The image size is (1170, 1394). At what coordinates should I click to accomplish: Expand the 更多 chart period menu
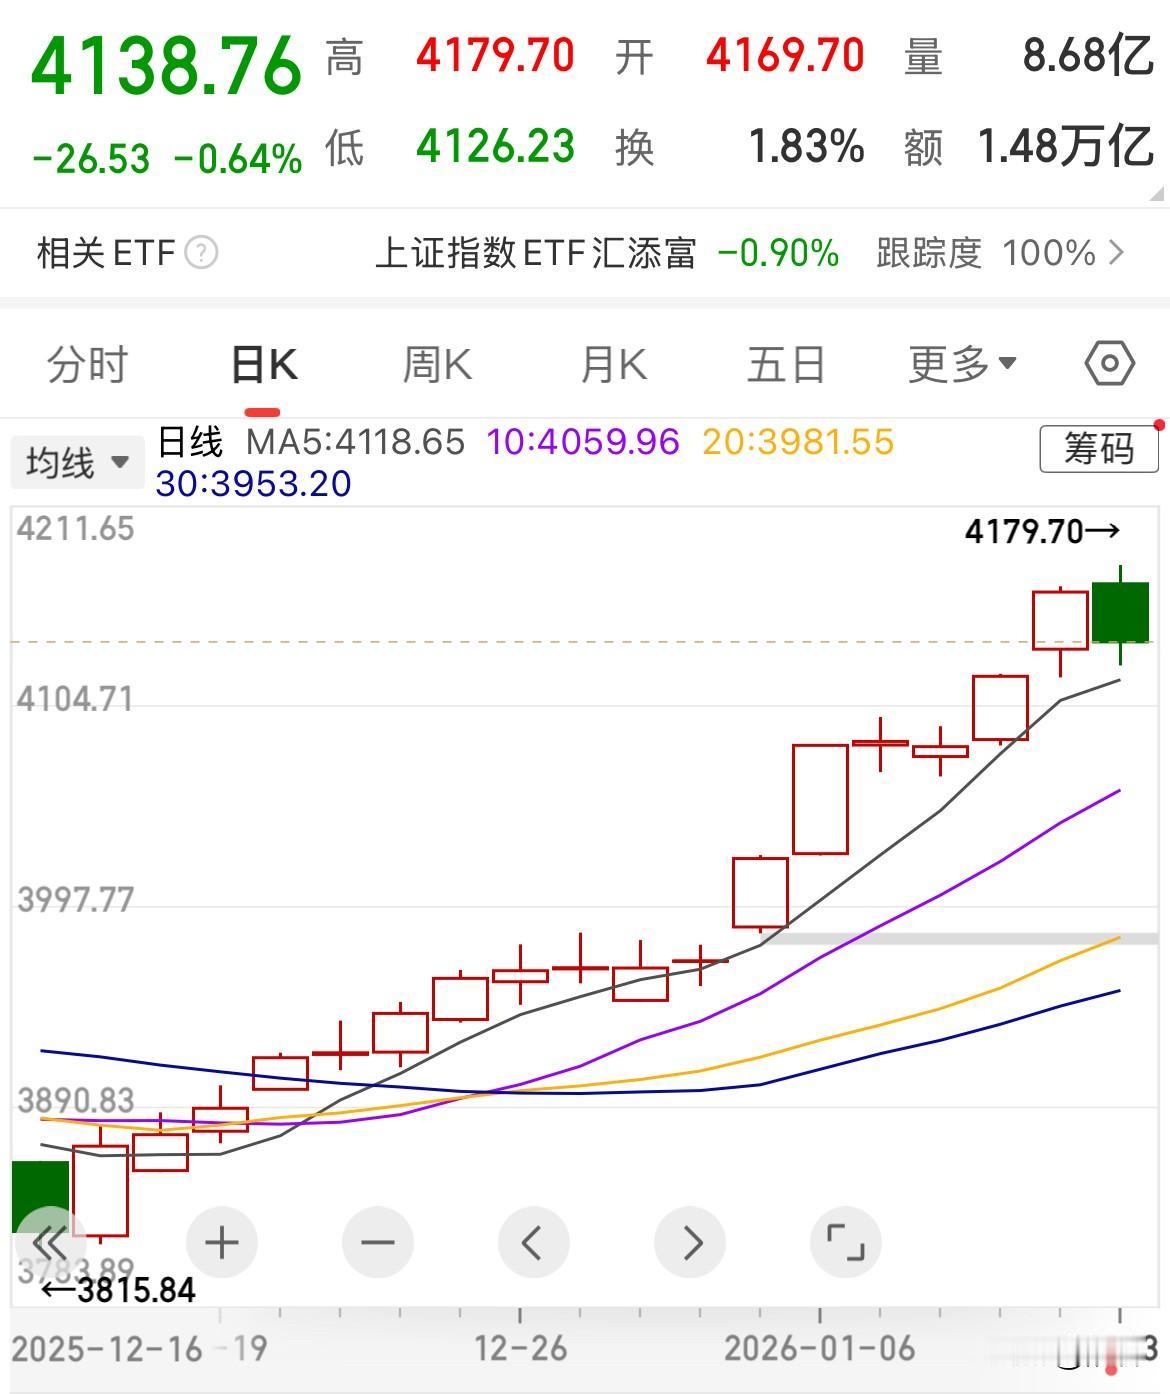pyautogui.click(x=959, y=364)
